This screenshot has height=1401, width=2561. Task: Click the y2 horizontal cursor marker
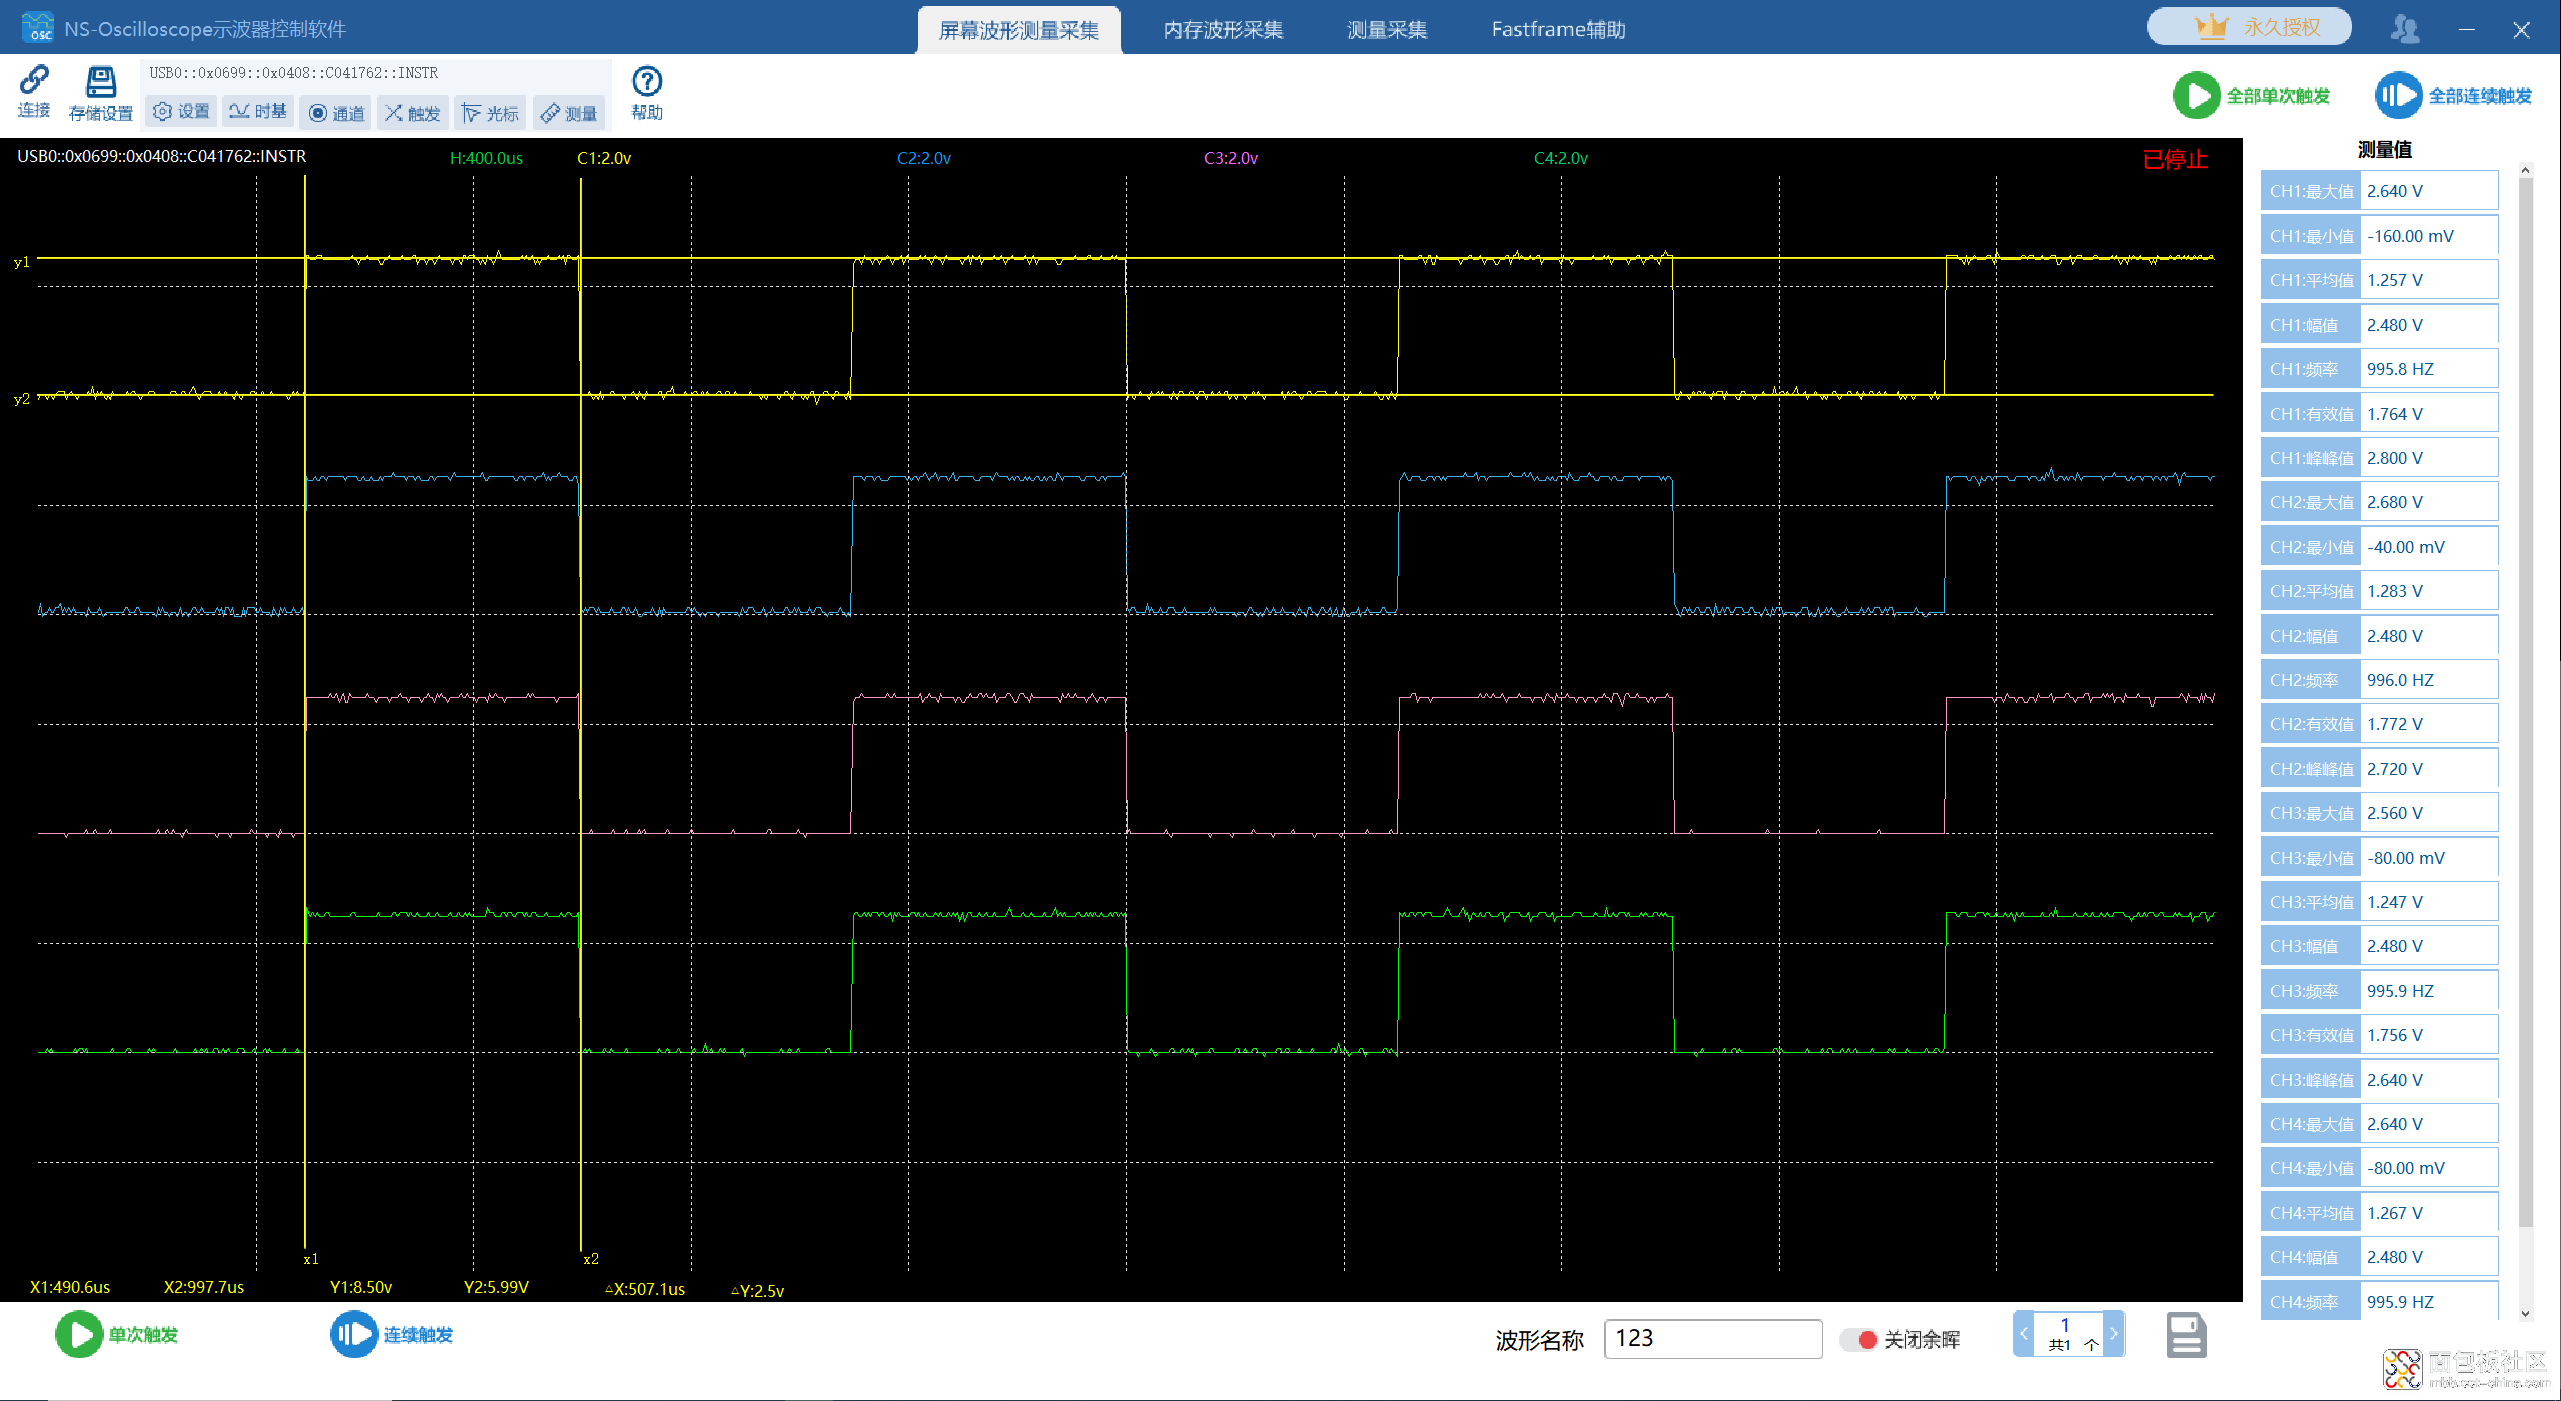(21, 399)
